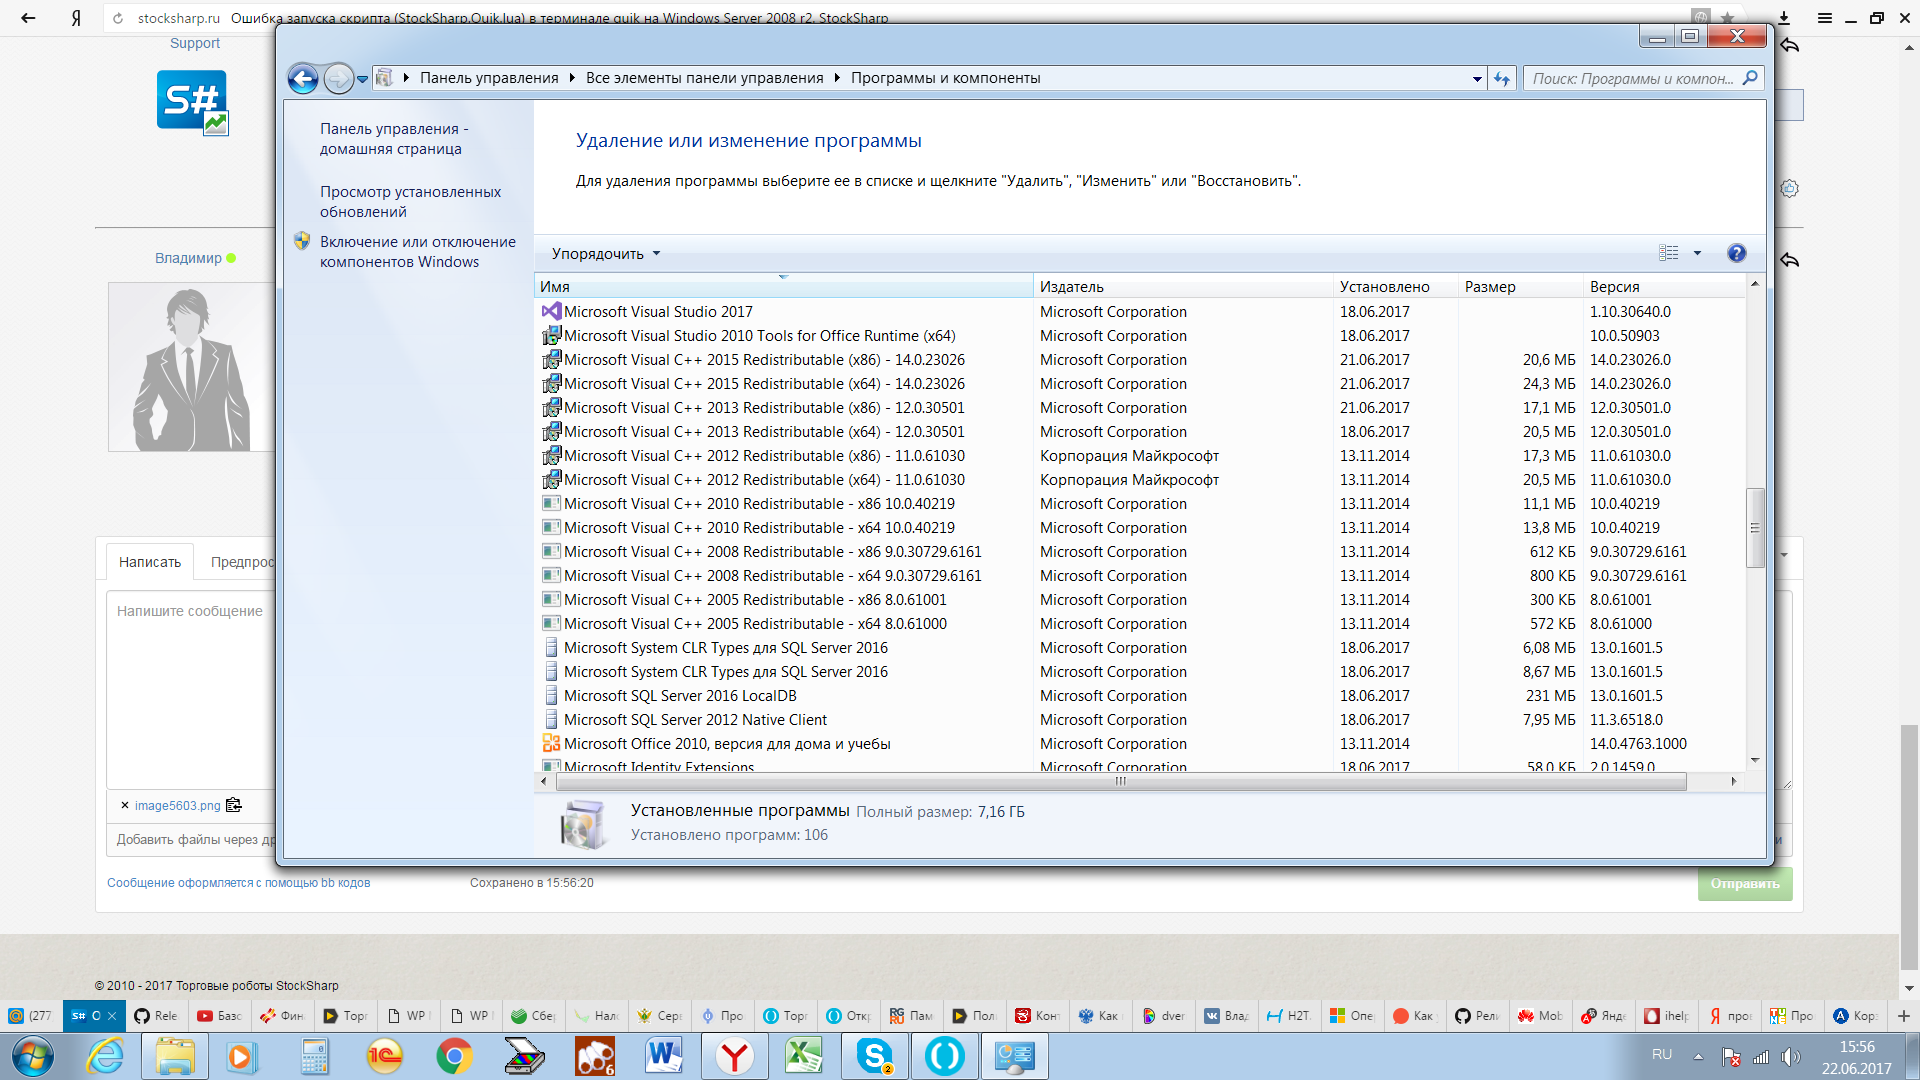View installed updates link
1920x1080 pixels.
[410, 202]
